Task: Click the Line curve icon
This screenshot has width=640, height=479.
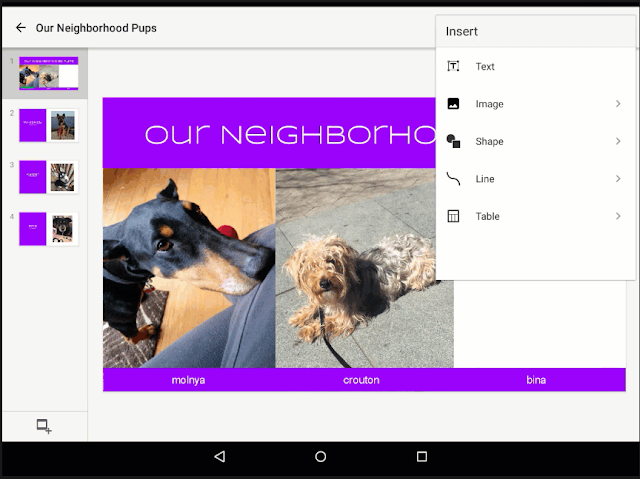Action: pos(453,179)
